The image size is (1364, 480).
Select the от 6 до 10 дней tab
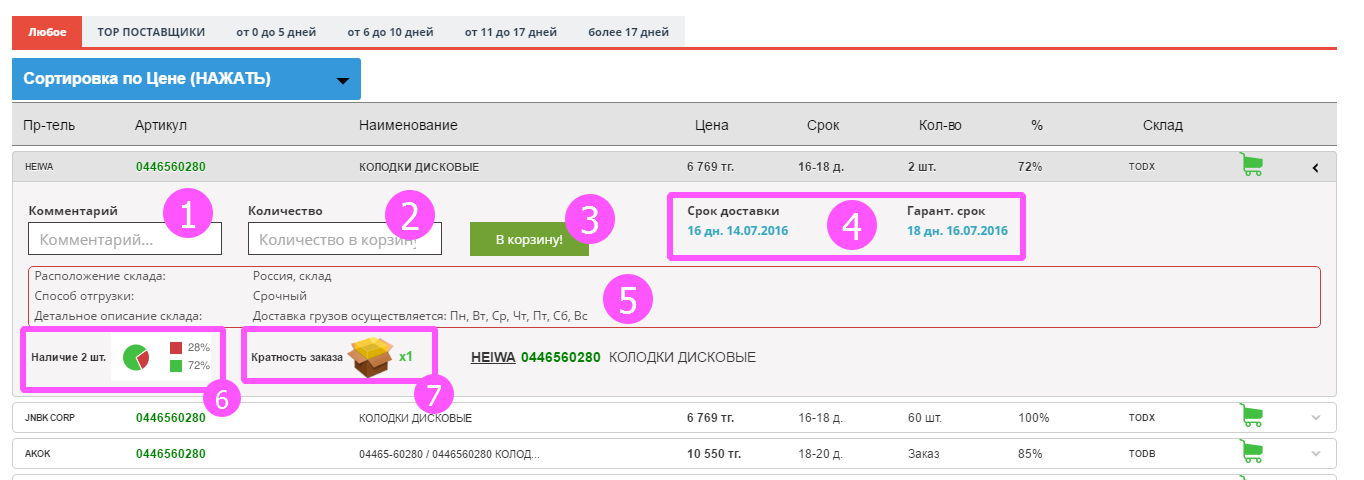tap(390, 32)
